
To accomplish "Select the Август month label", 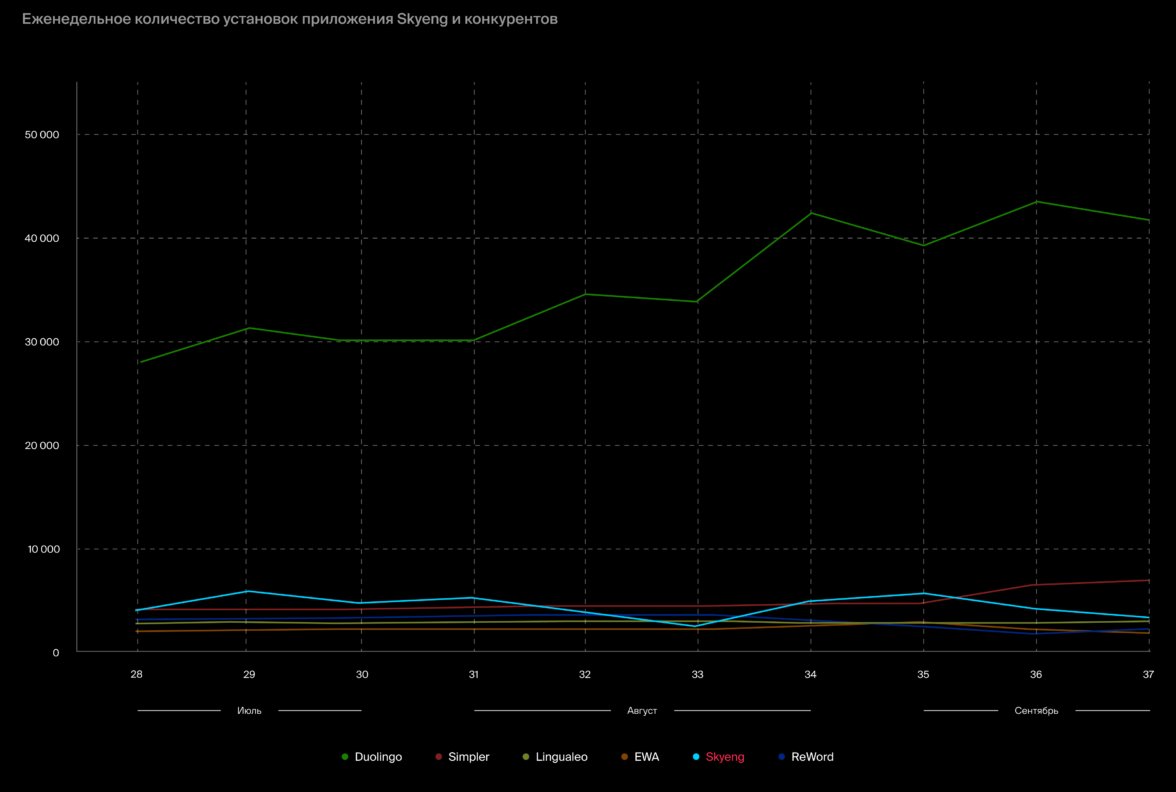I will click(642, 711).
